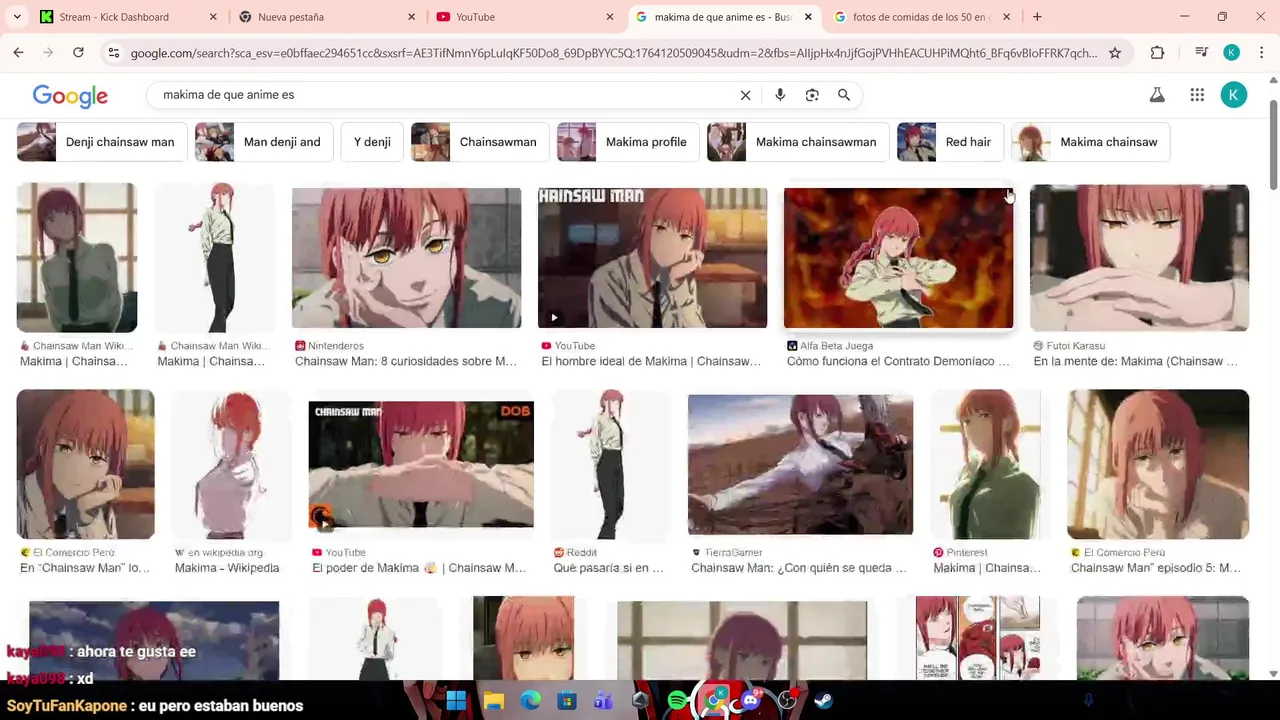This screenshot has height=720, width=1280.
Task: Click the address bar URL
Action: pyautogui.click(x=613, y=53)
